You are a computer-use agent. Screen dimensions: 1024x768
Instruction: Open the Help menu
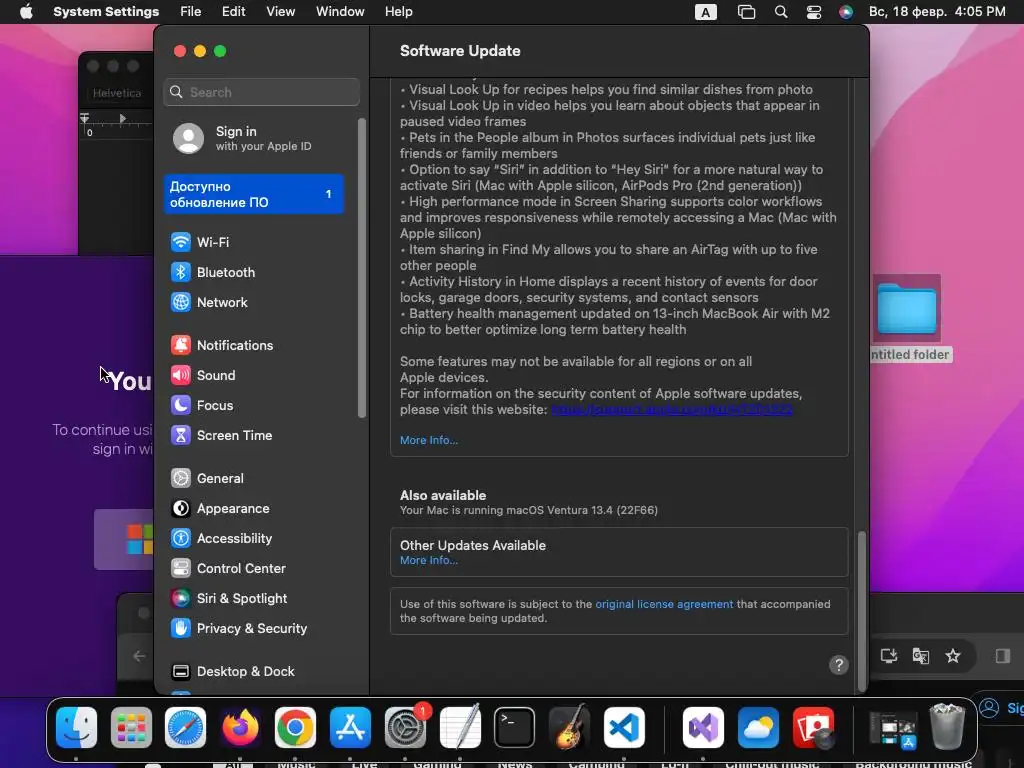tap(398, 12)
